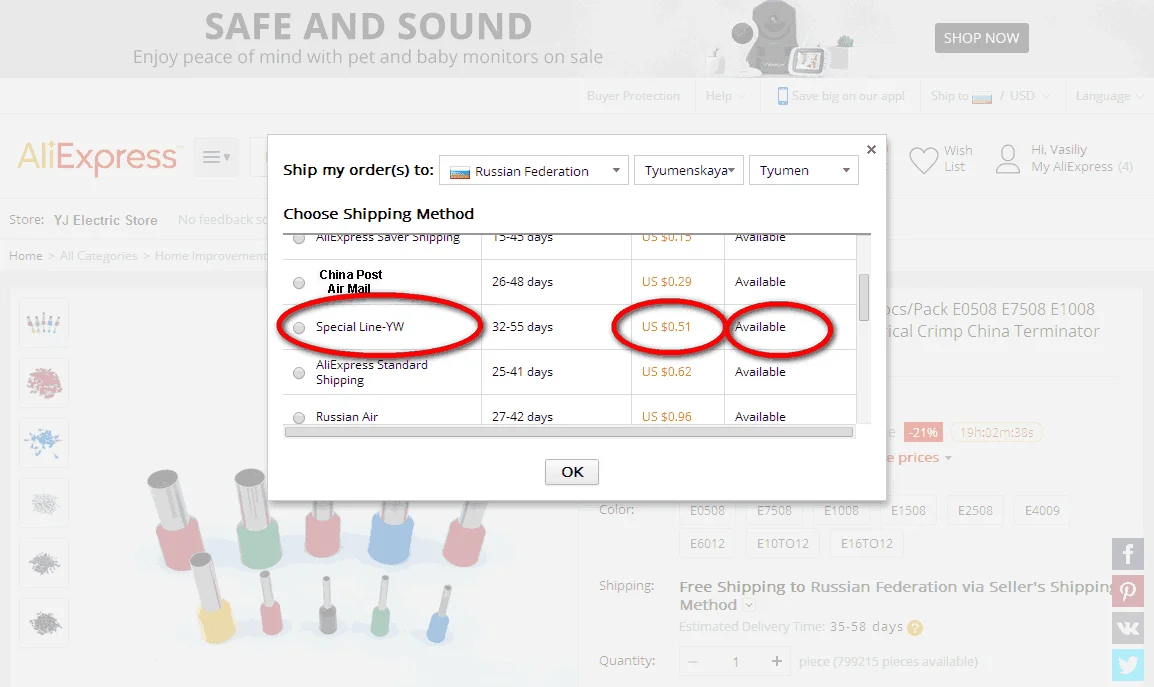The width and height of the screenshot is (1154, 687).
Task: Choose the E2508 color option
Action: [x=975, y=510]
